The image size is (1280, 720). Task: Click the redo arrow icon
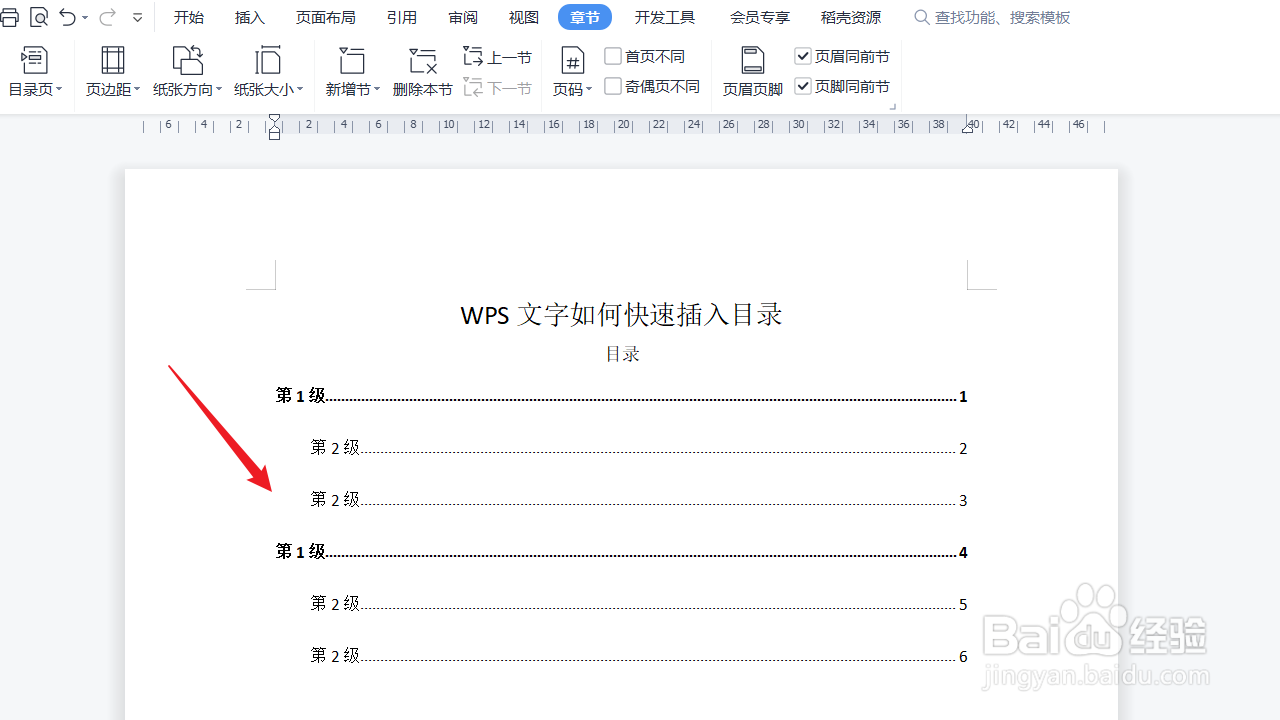point(107,17)
